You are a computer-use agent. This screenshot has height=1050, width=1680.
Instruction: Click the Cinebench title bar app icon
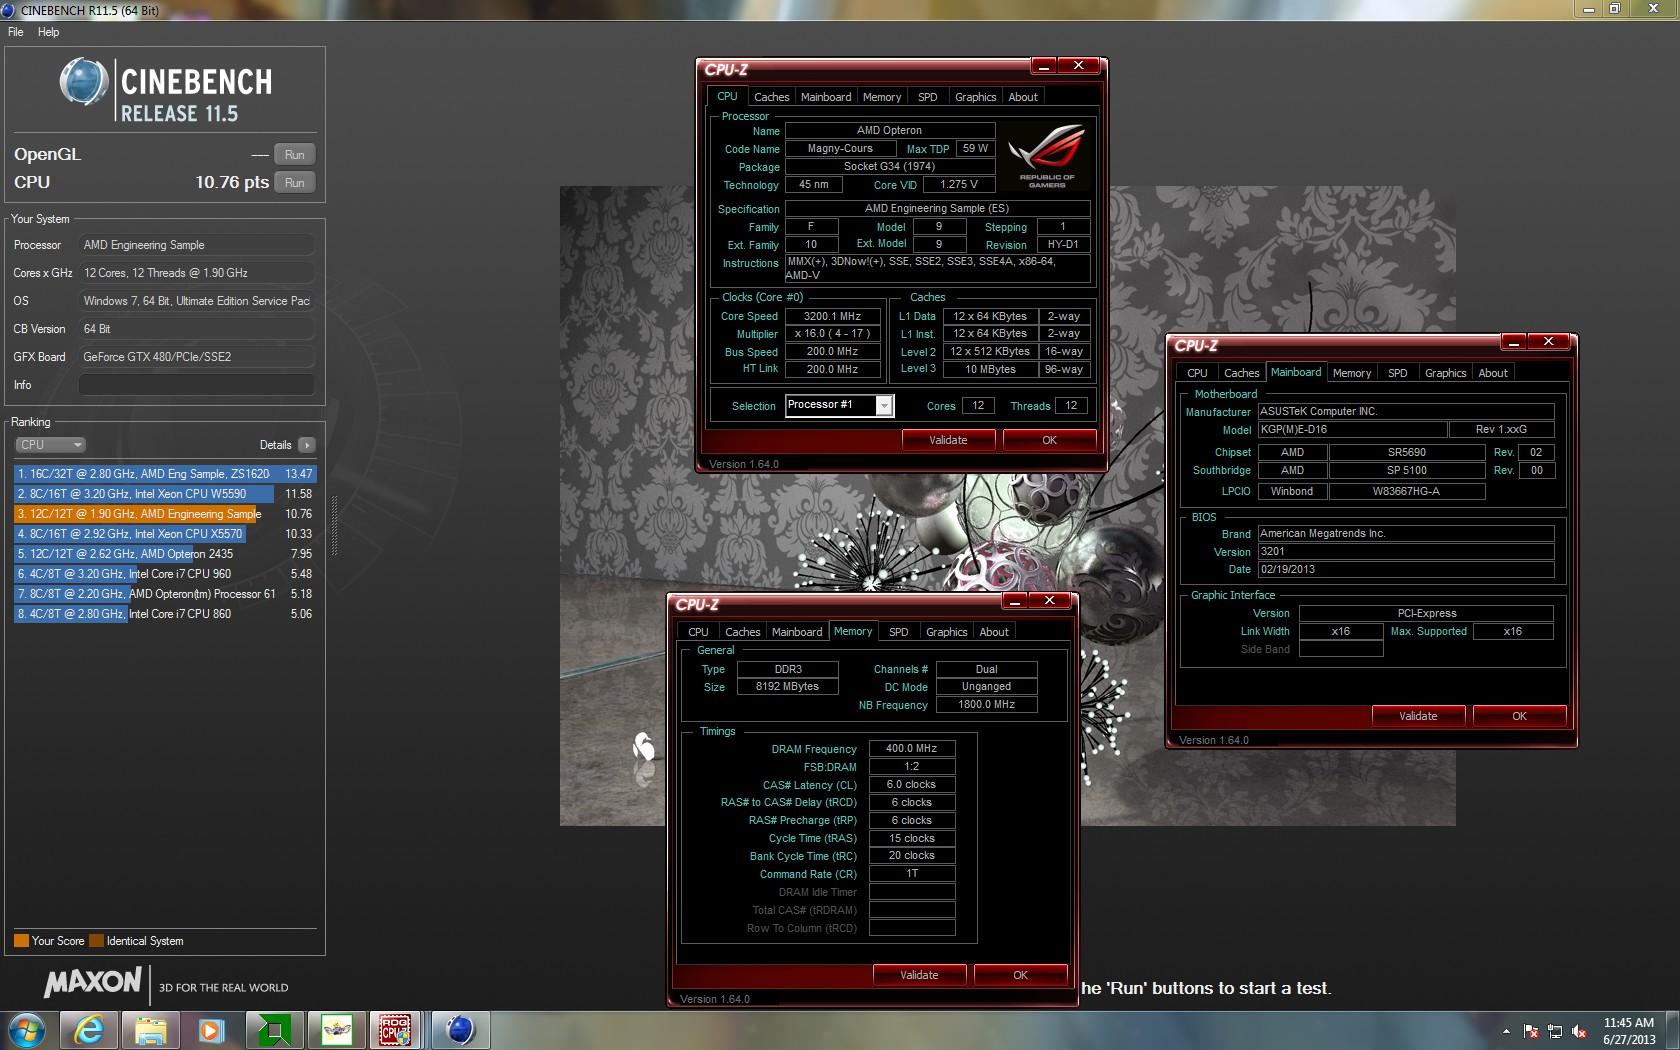(x=9, y=10)
